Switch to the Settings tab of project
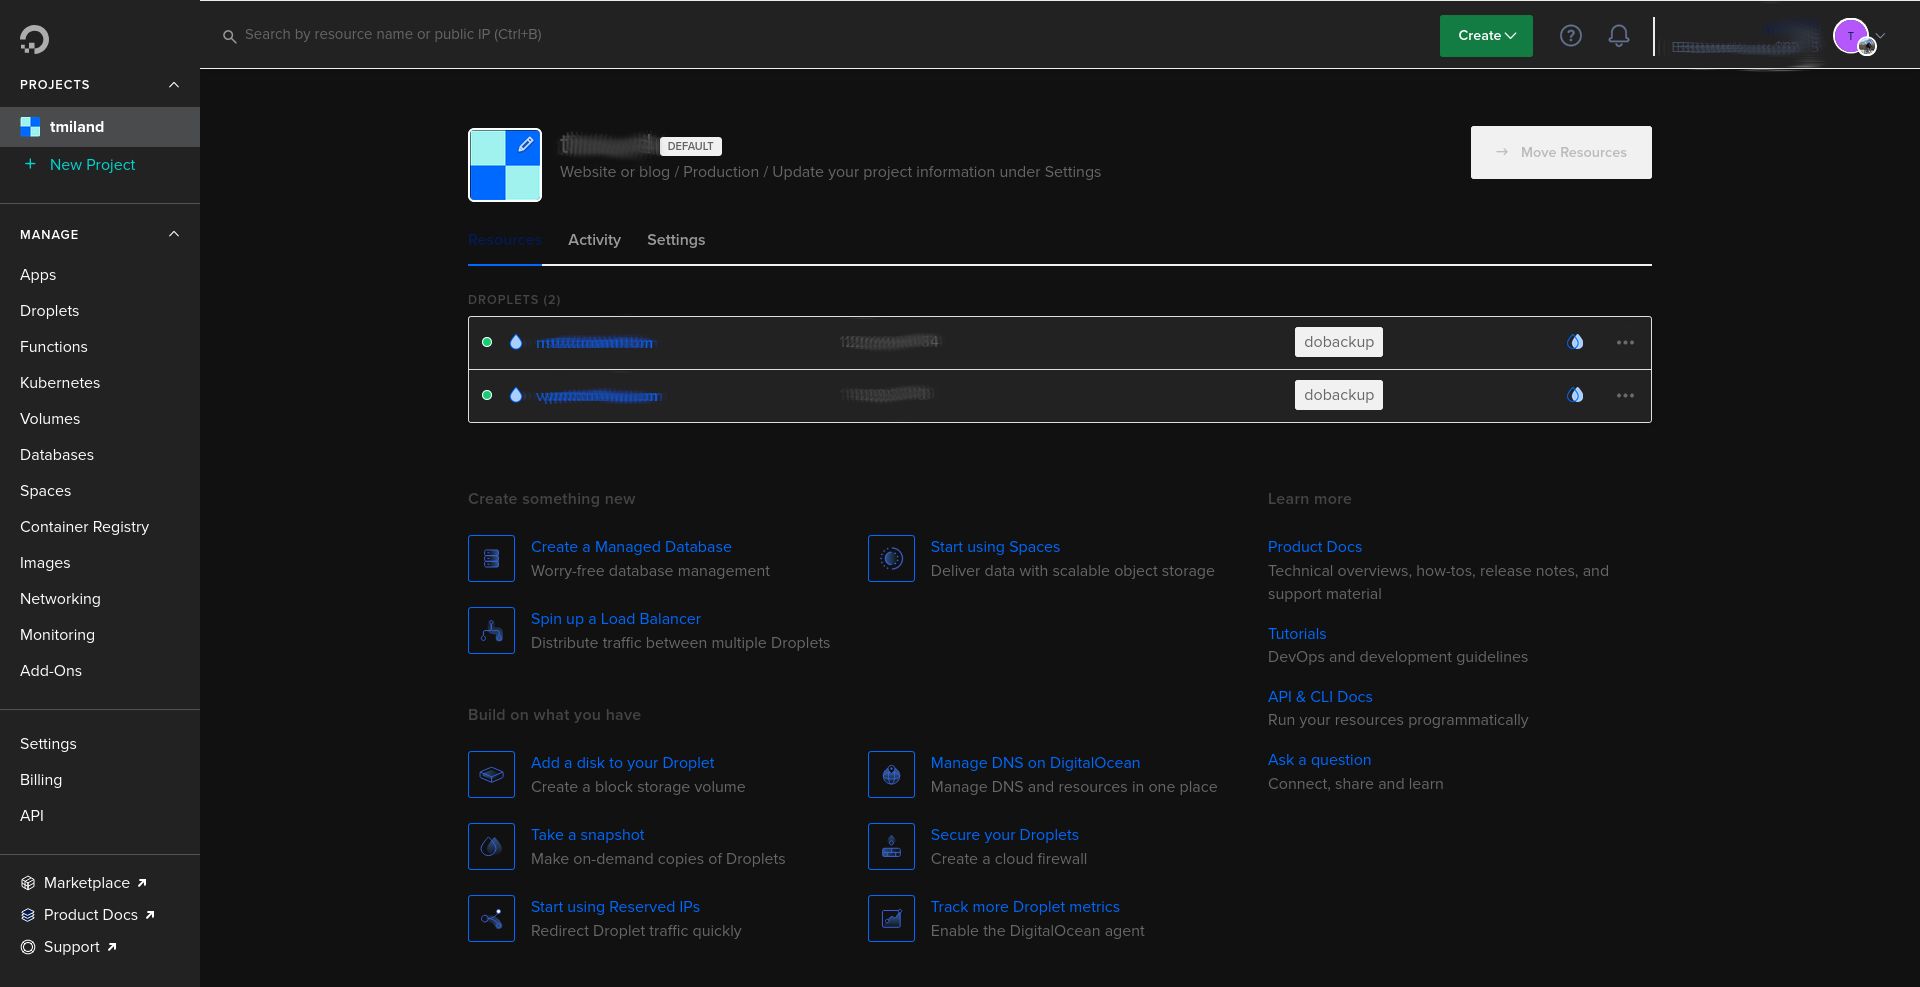 [676, 240]
